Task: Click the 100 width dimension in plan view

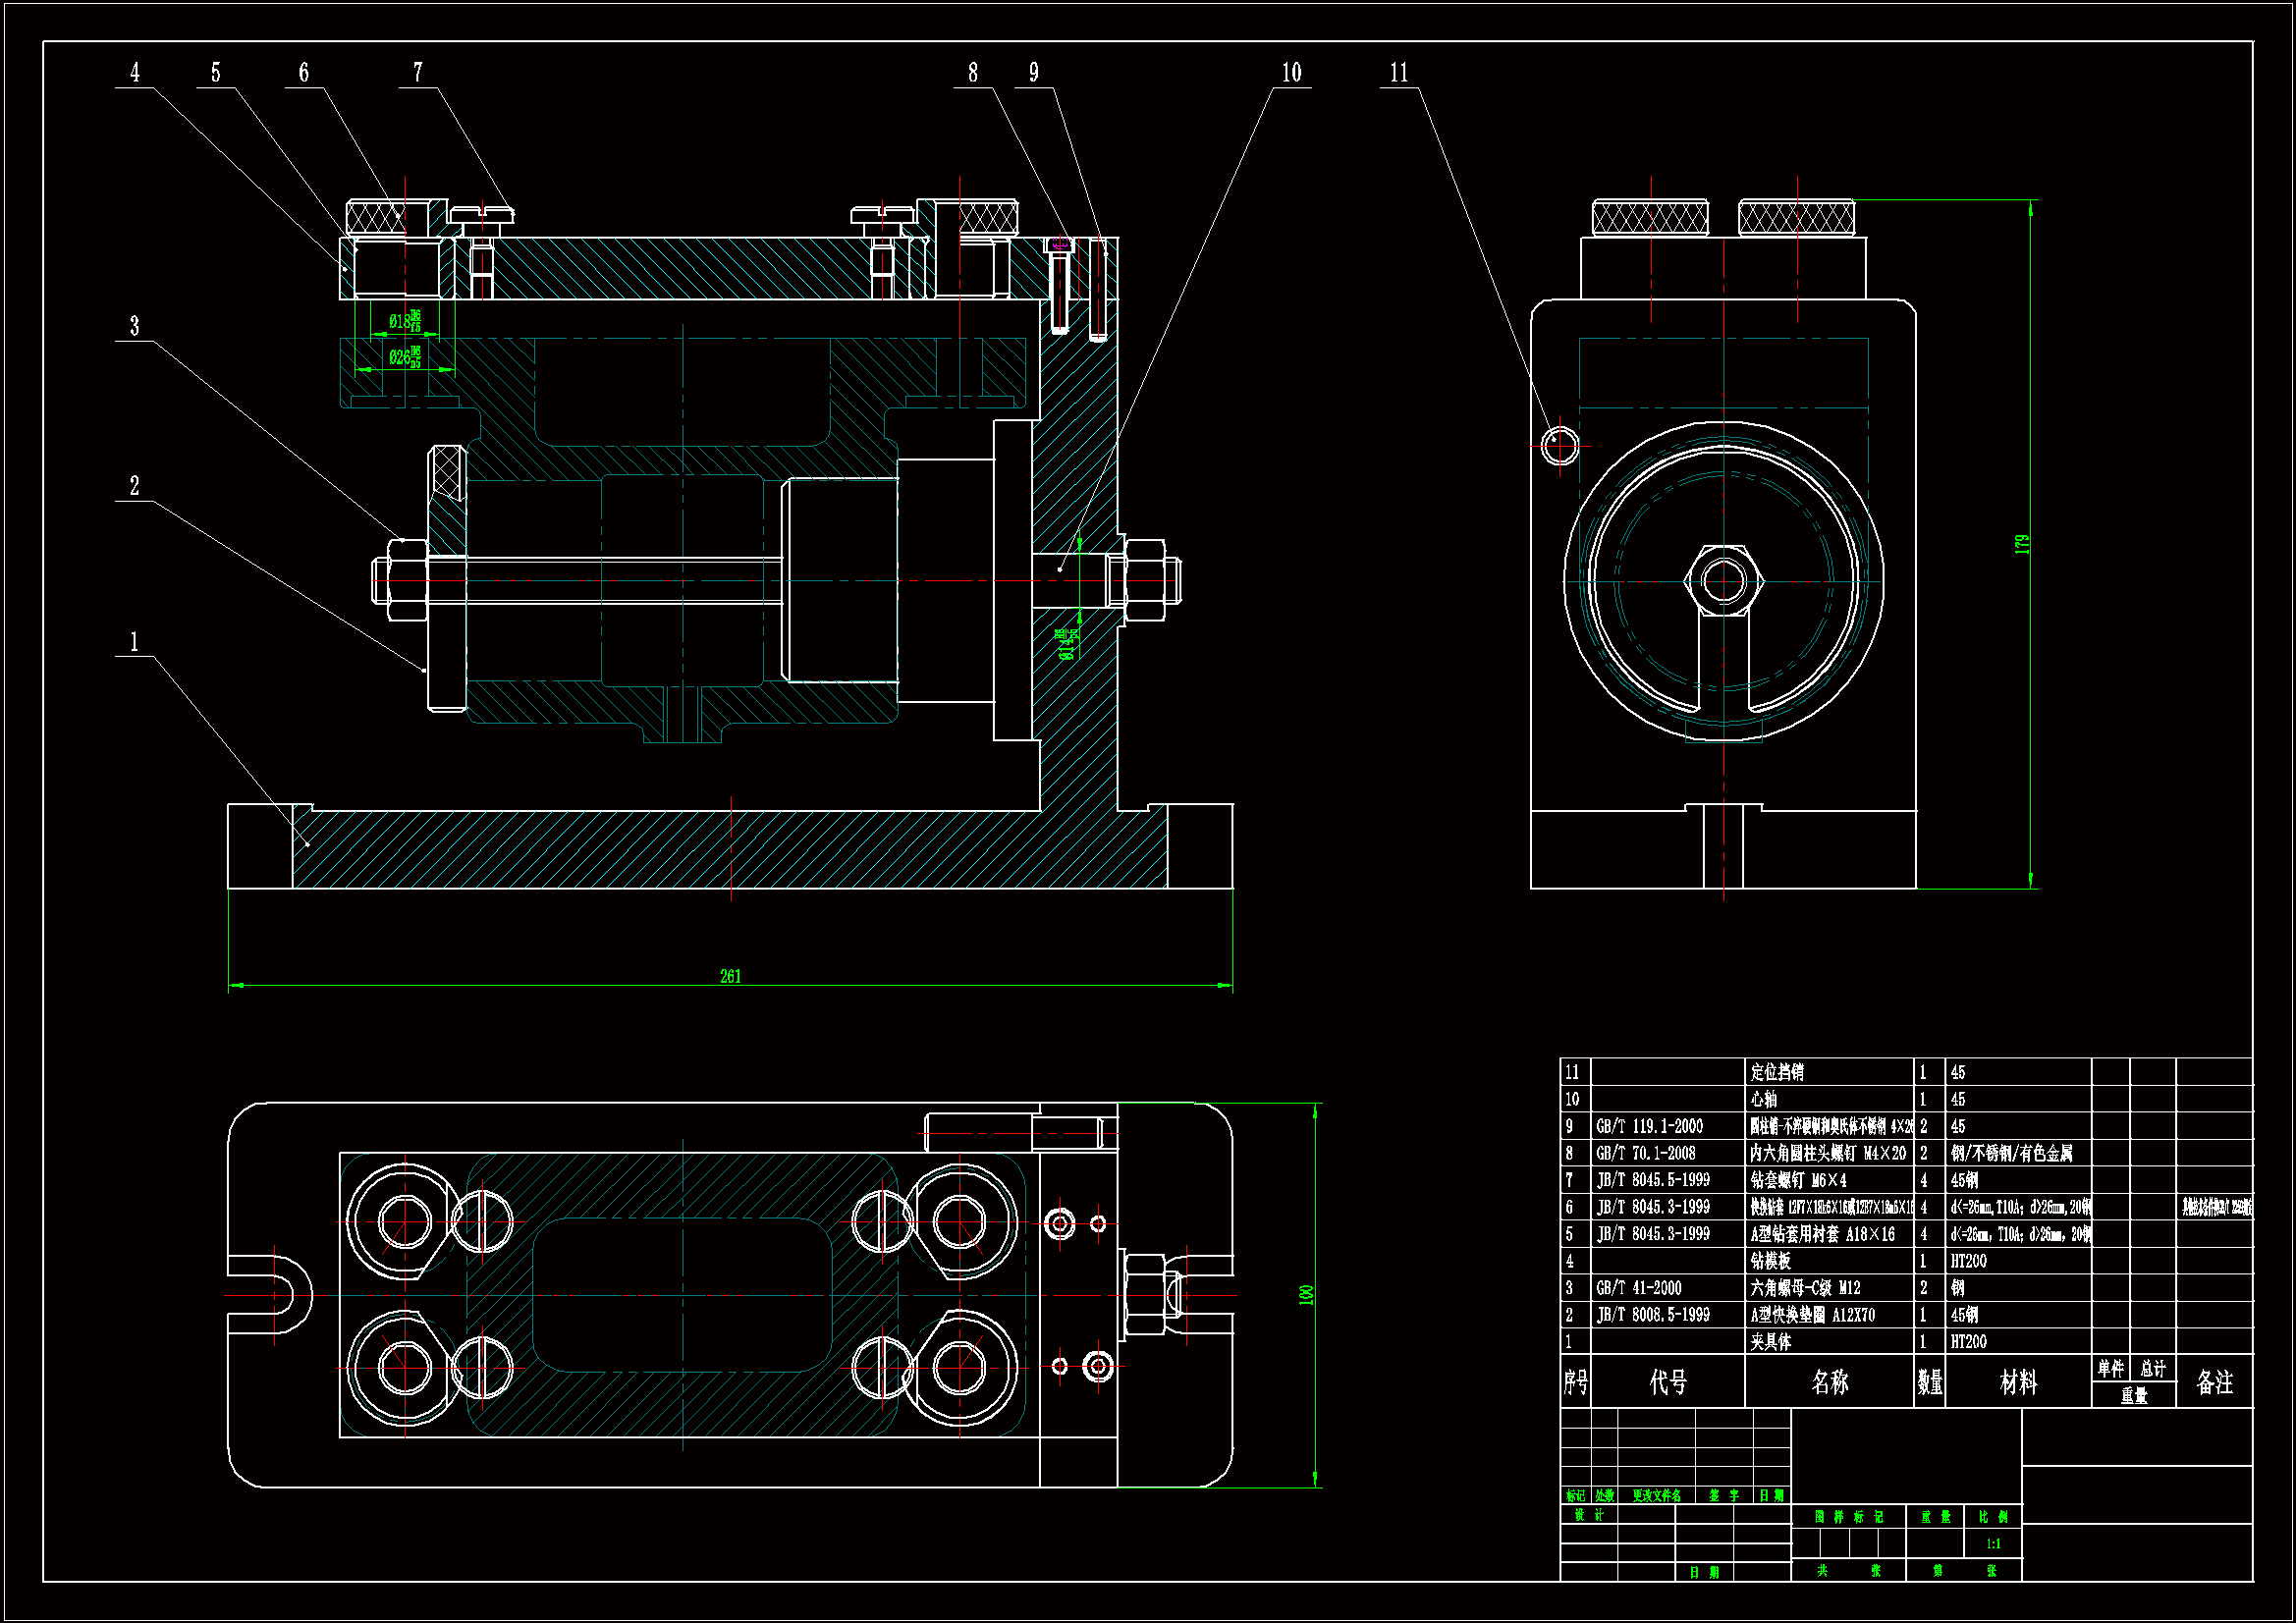Action: pyautogui.click(x=1305, y=1295)
